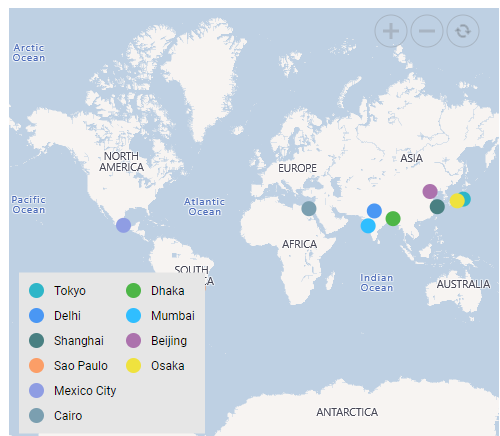Click the Shanghai legend label
The height and width of the screenshot is (436, 500).
(x=79, y=341)
